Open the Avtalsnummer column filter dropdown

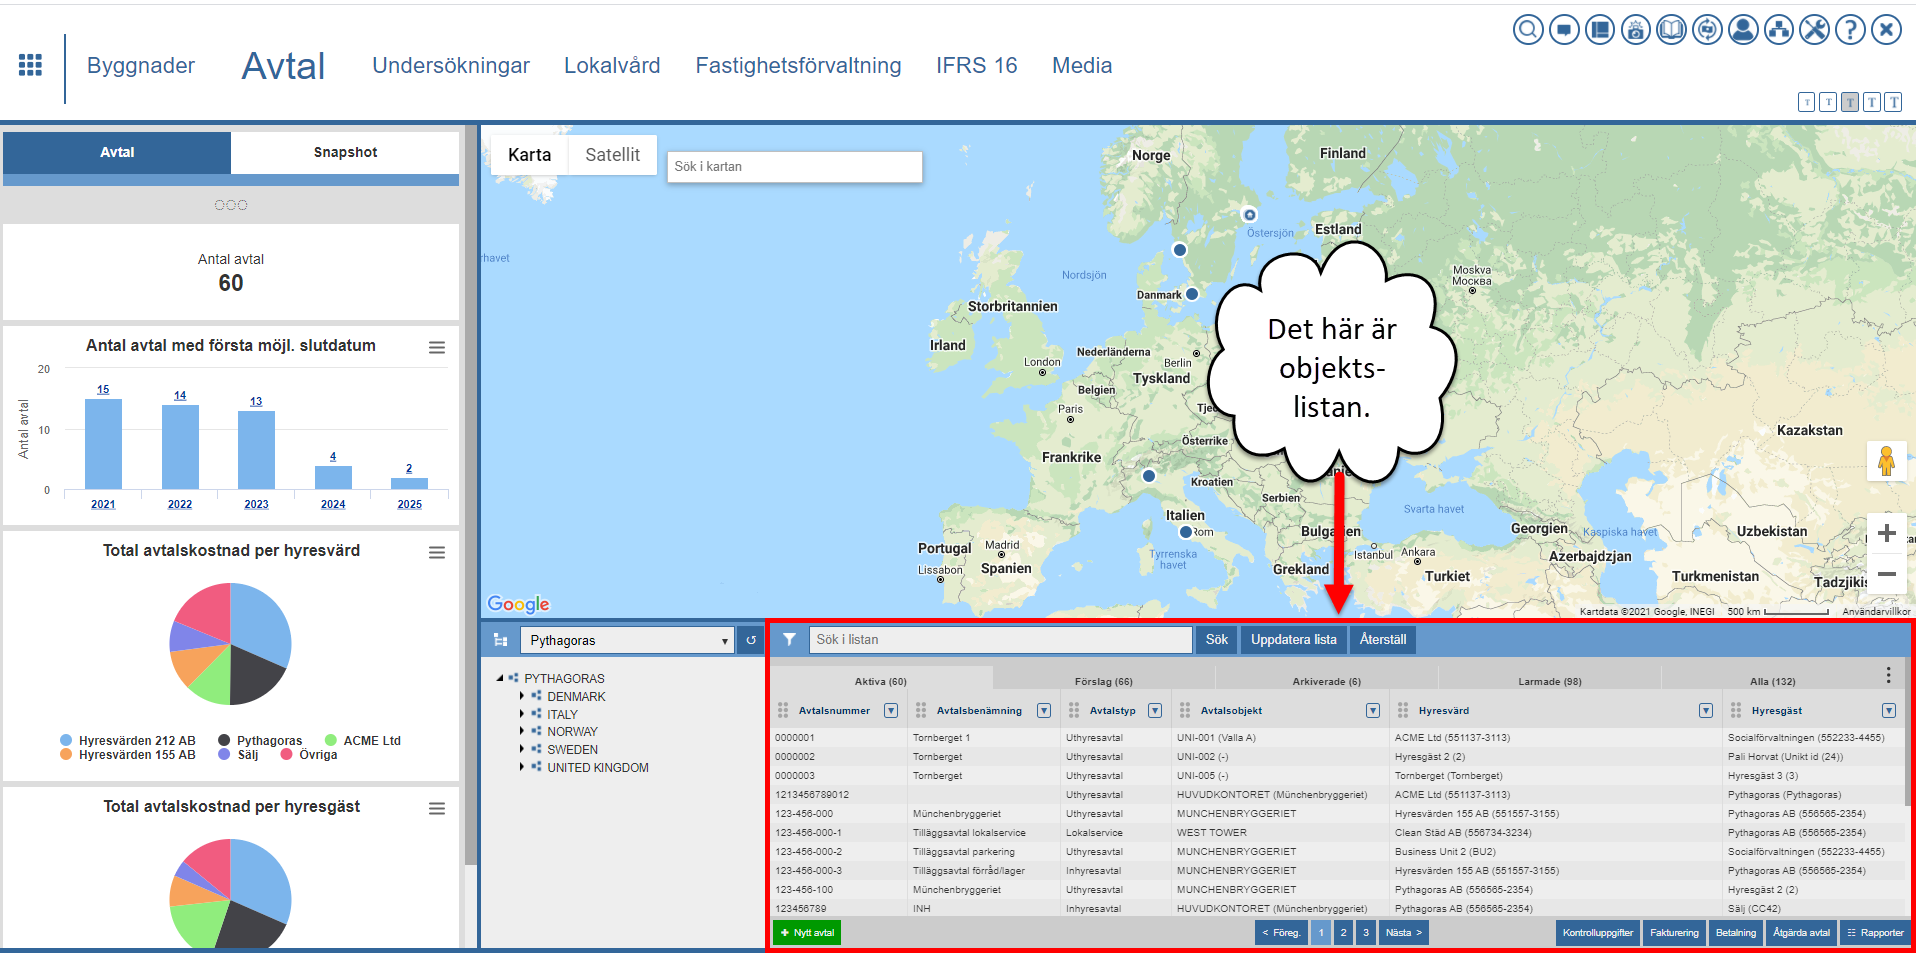[891, 711]
